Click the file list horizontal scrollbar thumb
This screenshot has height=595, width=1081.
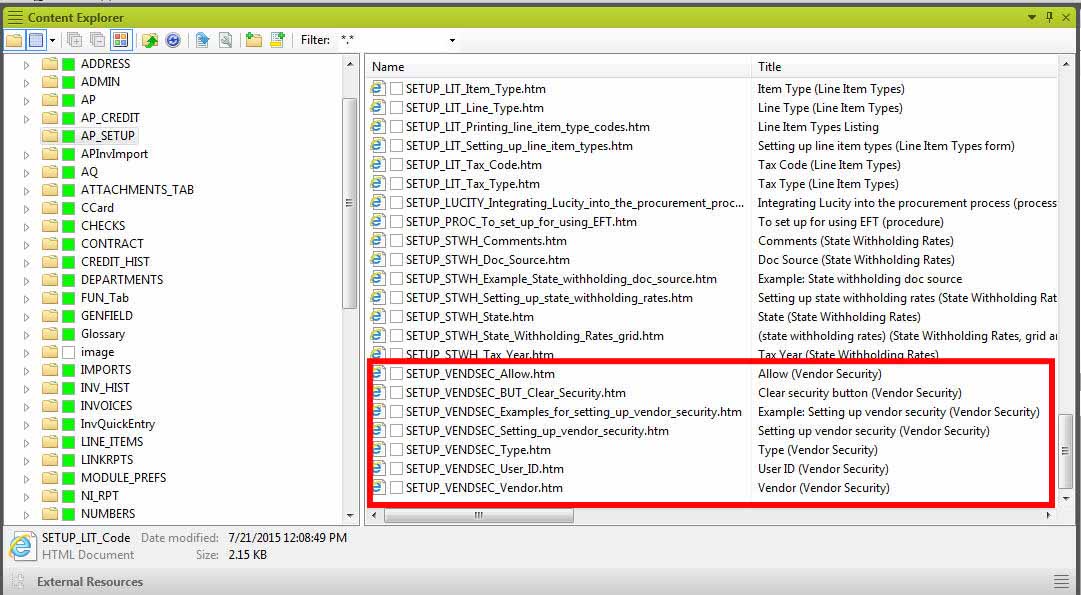477,515
